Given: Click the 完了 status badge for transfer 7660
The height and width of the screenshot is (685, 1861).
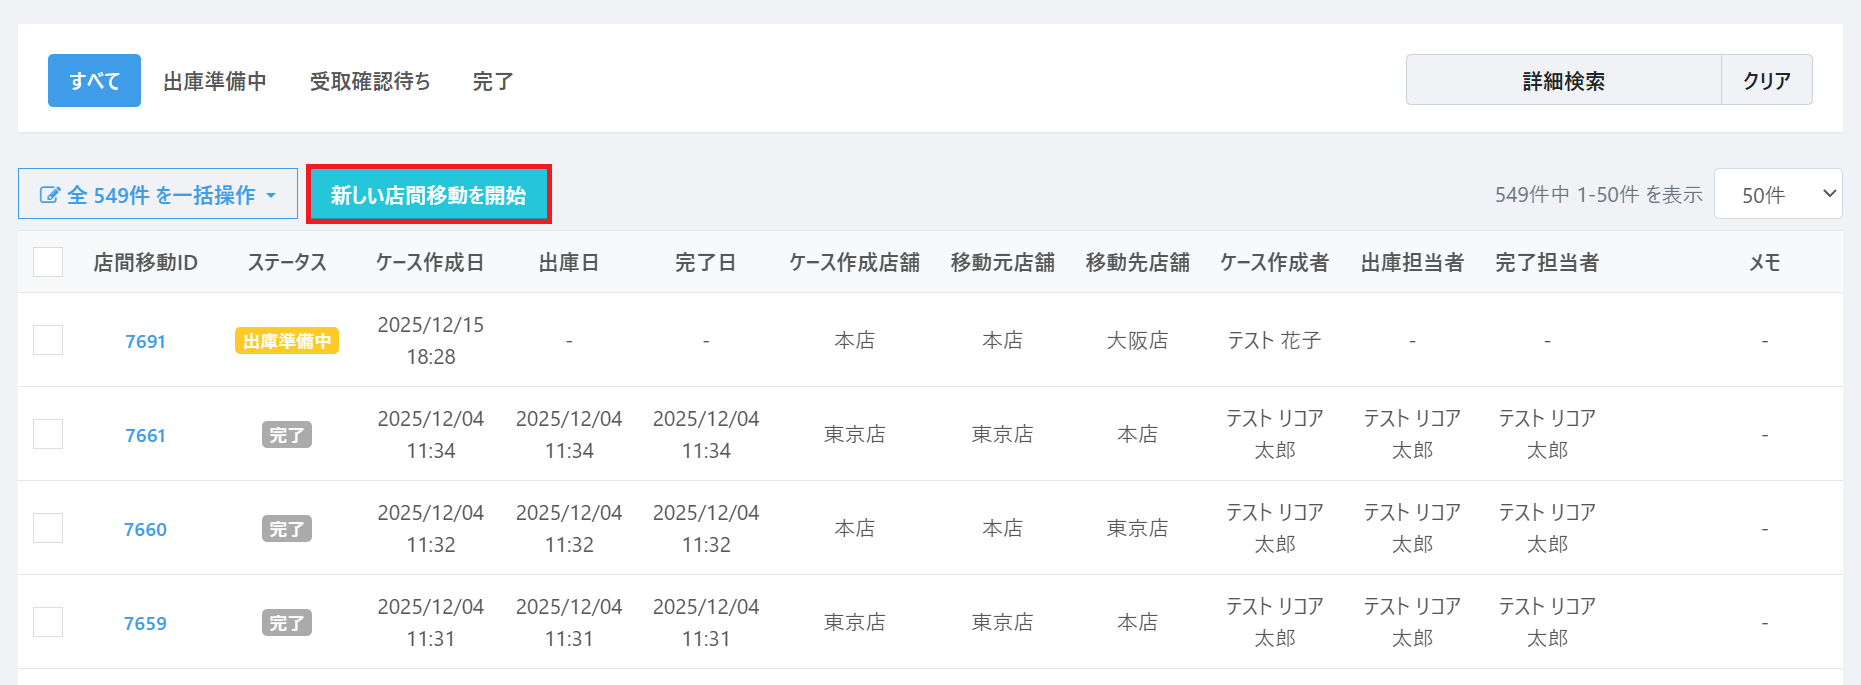Looking at the screenshot, I should (287, 529).
